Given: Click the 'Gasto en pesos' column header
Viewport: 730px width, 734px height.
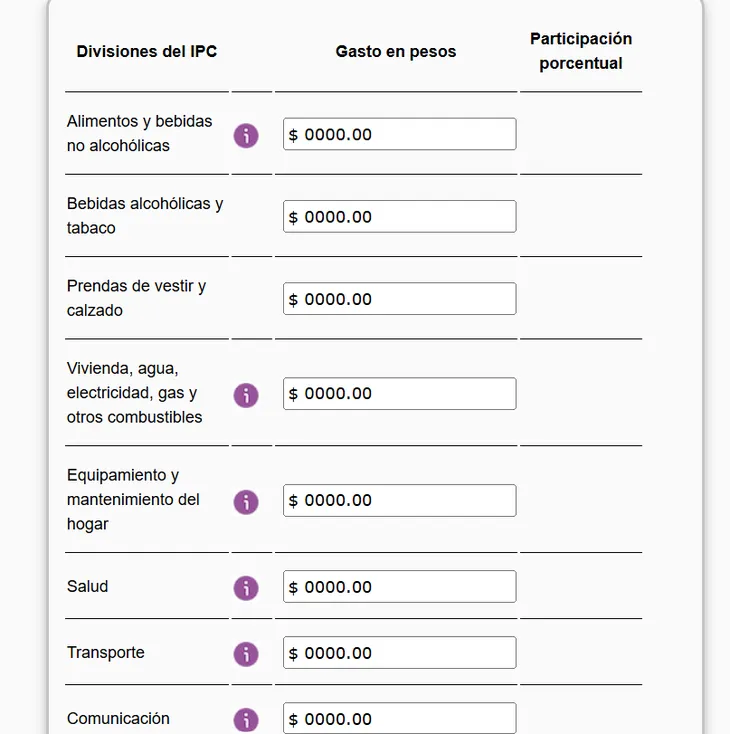Looking at the screenshot, I should [x=396, y=52].
